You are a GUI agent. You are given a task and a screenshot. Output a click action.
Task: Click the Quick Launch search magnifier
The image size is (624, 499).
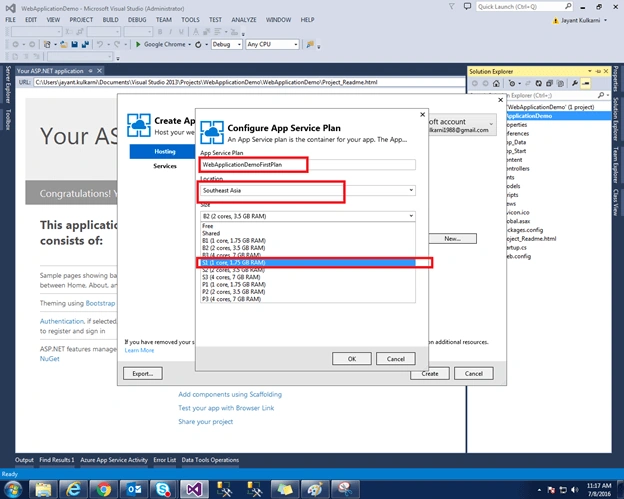pyautogui.click(x=568, y=6)
